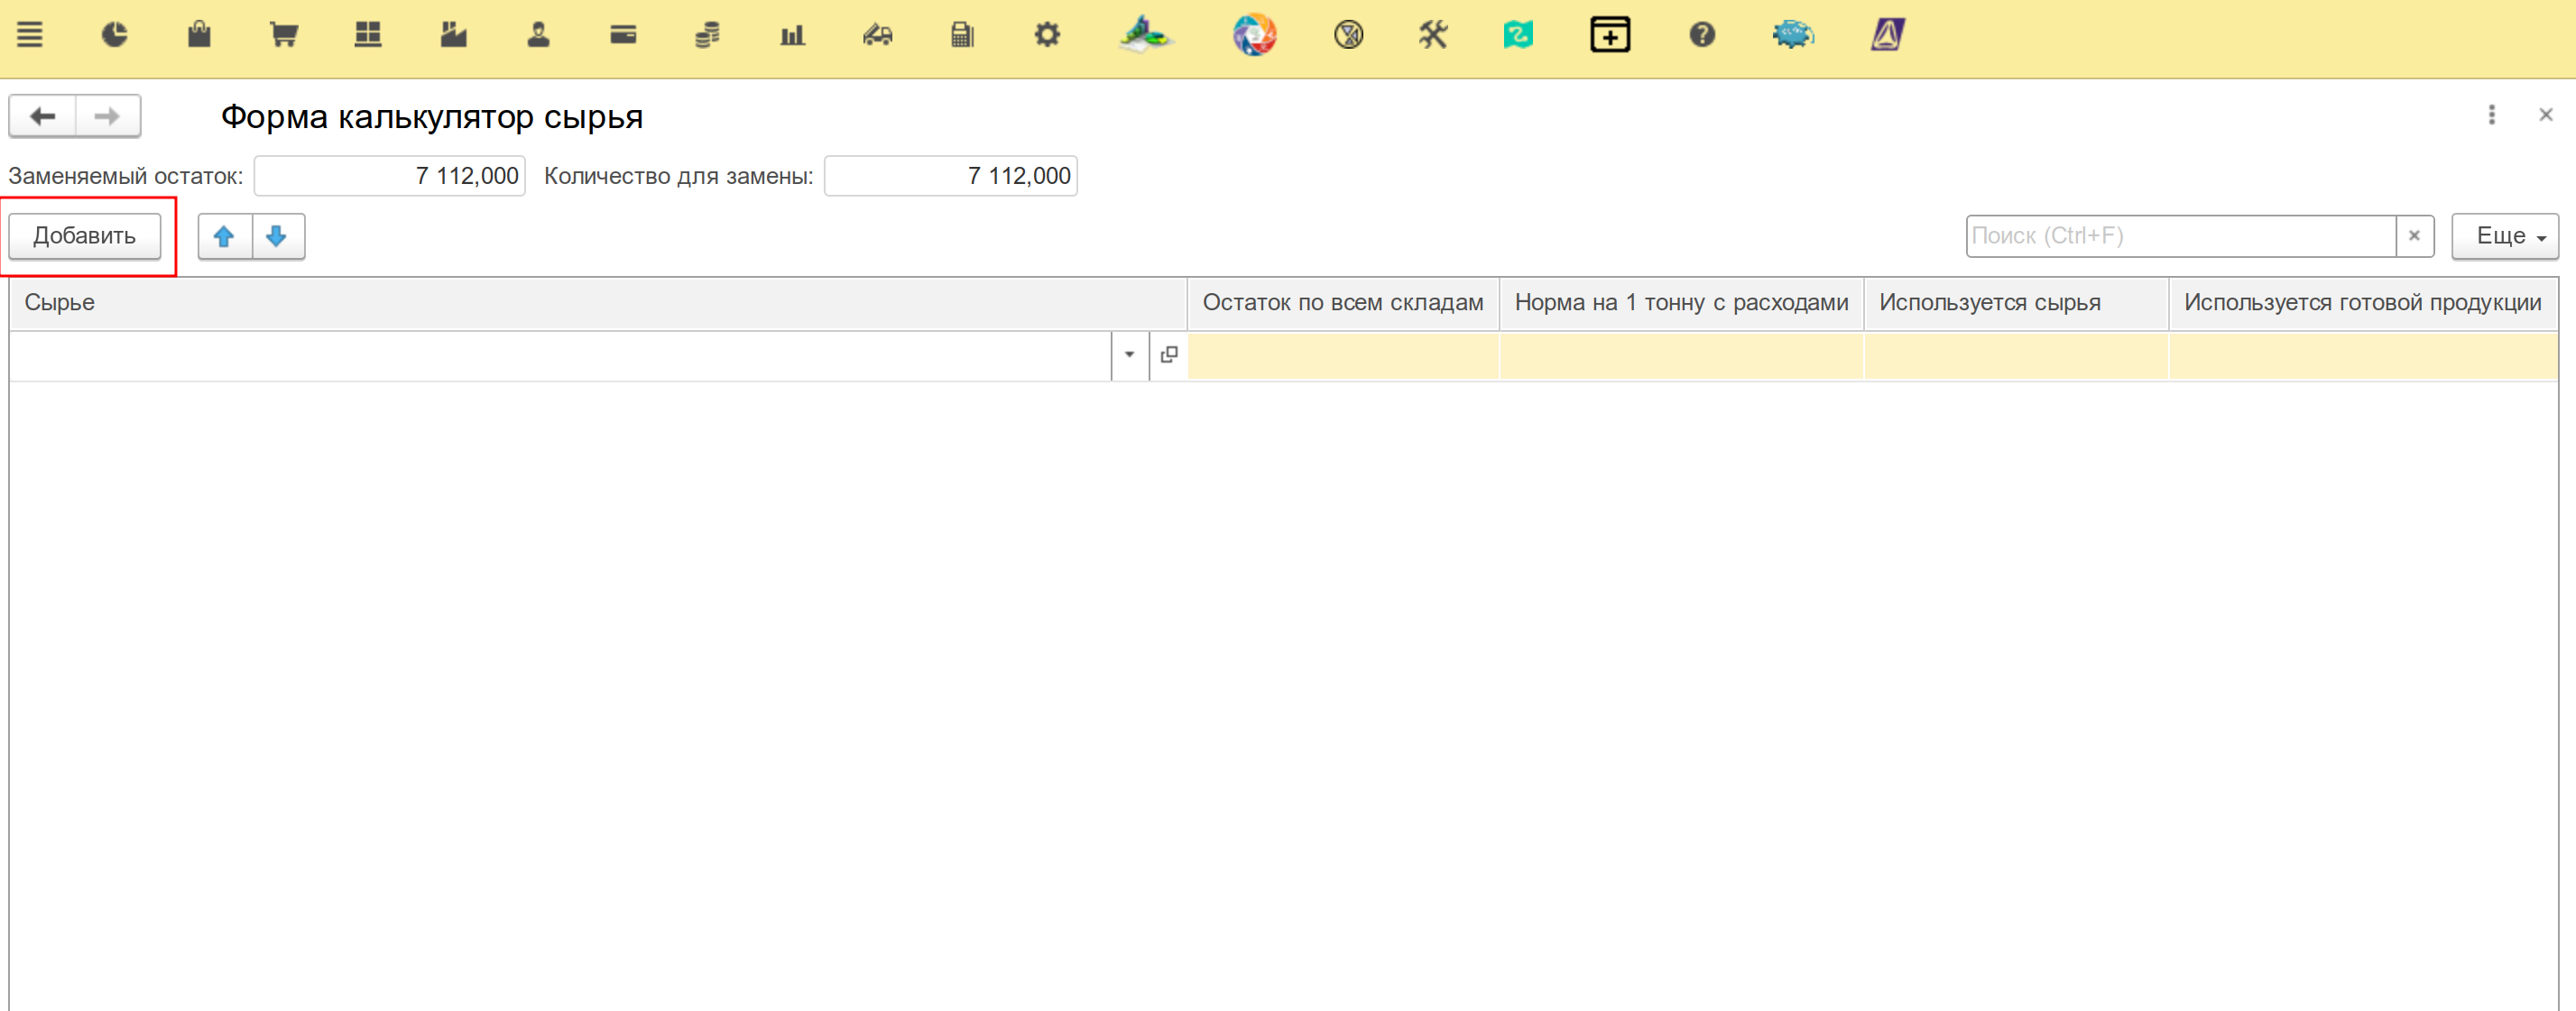Go back with the left arrow button
Screen dimensions: 2576x1011
43,116
